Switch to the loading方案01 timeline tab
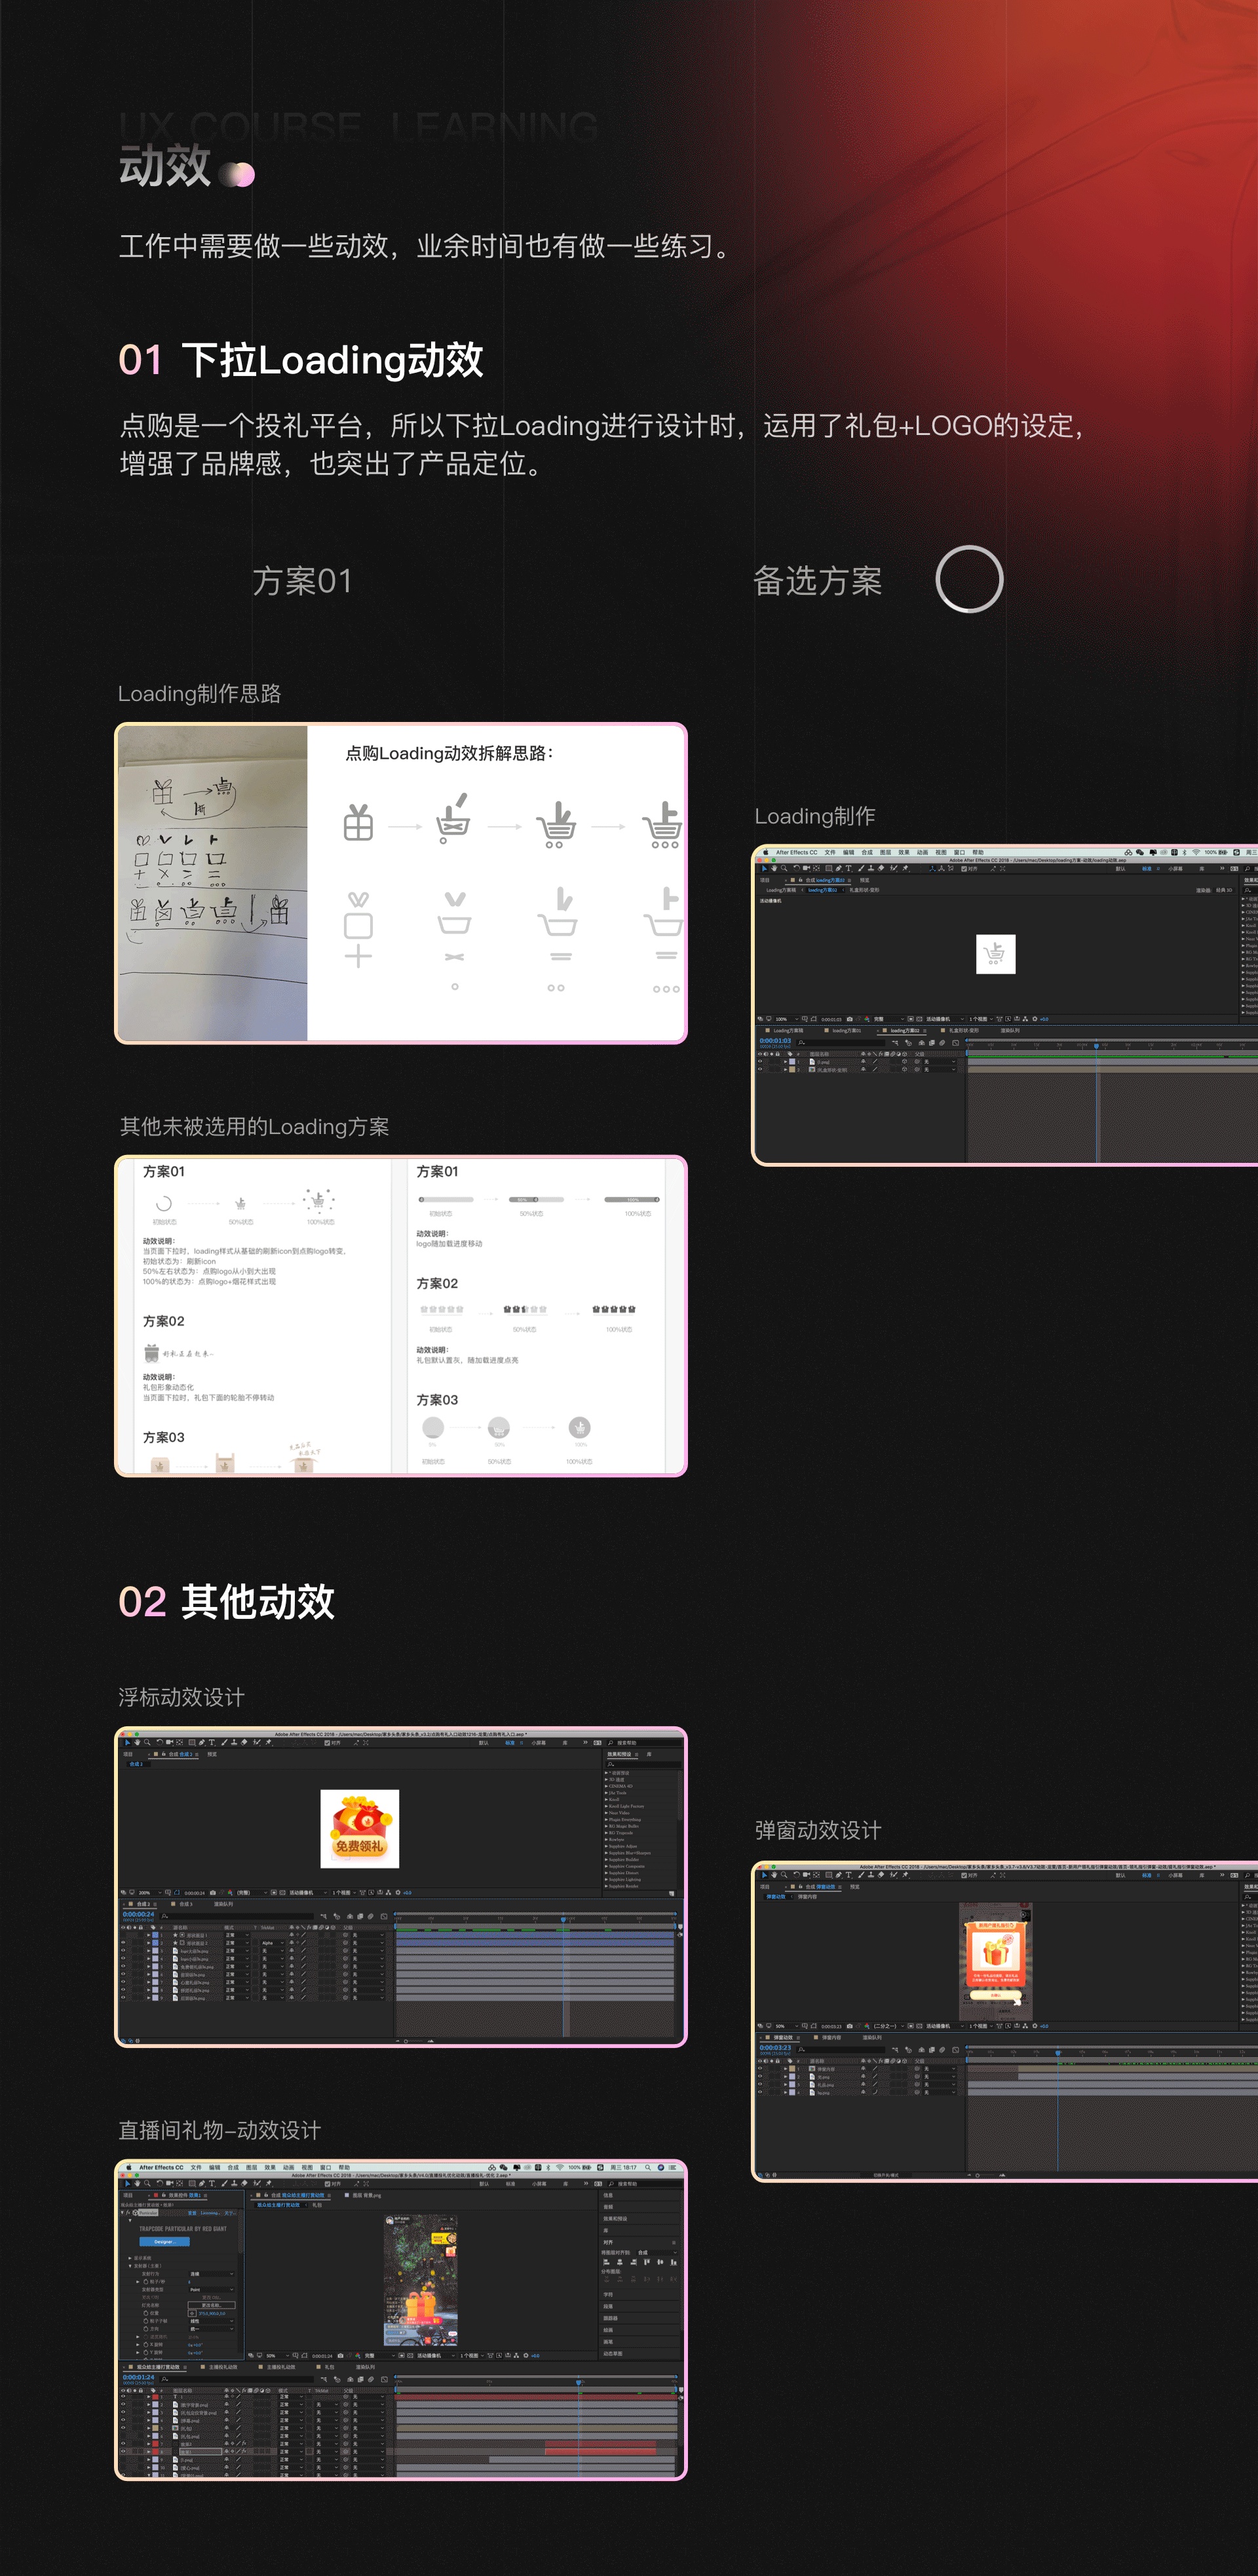The height and width of the screenshot is (2576, 1258). point(847,1031)
